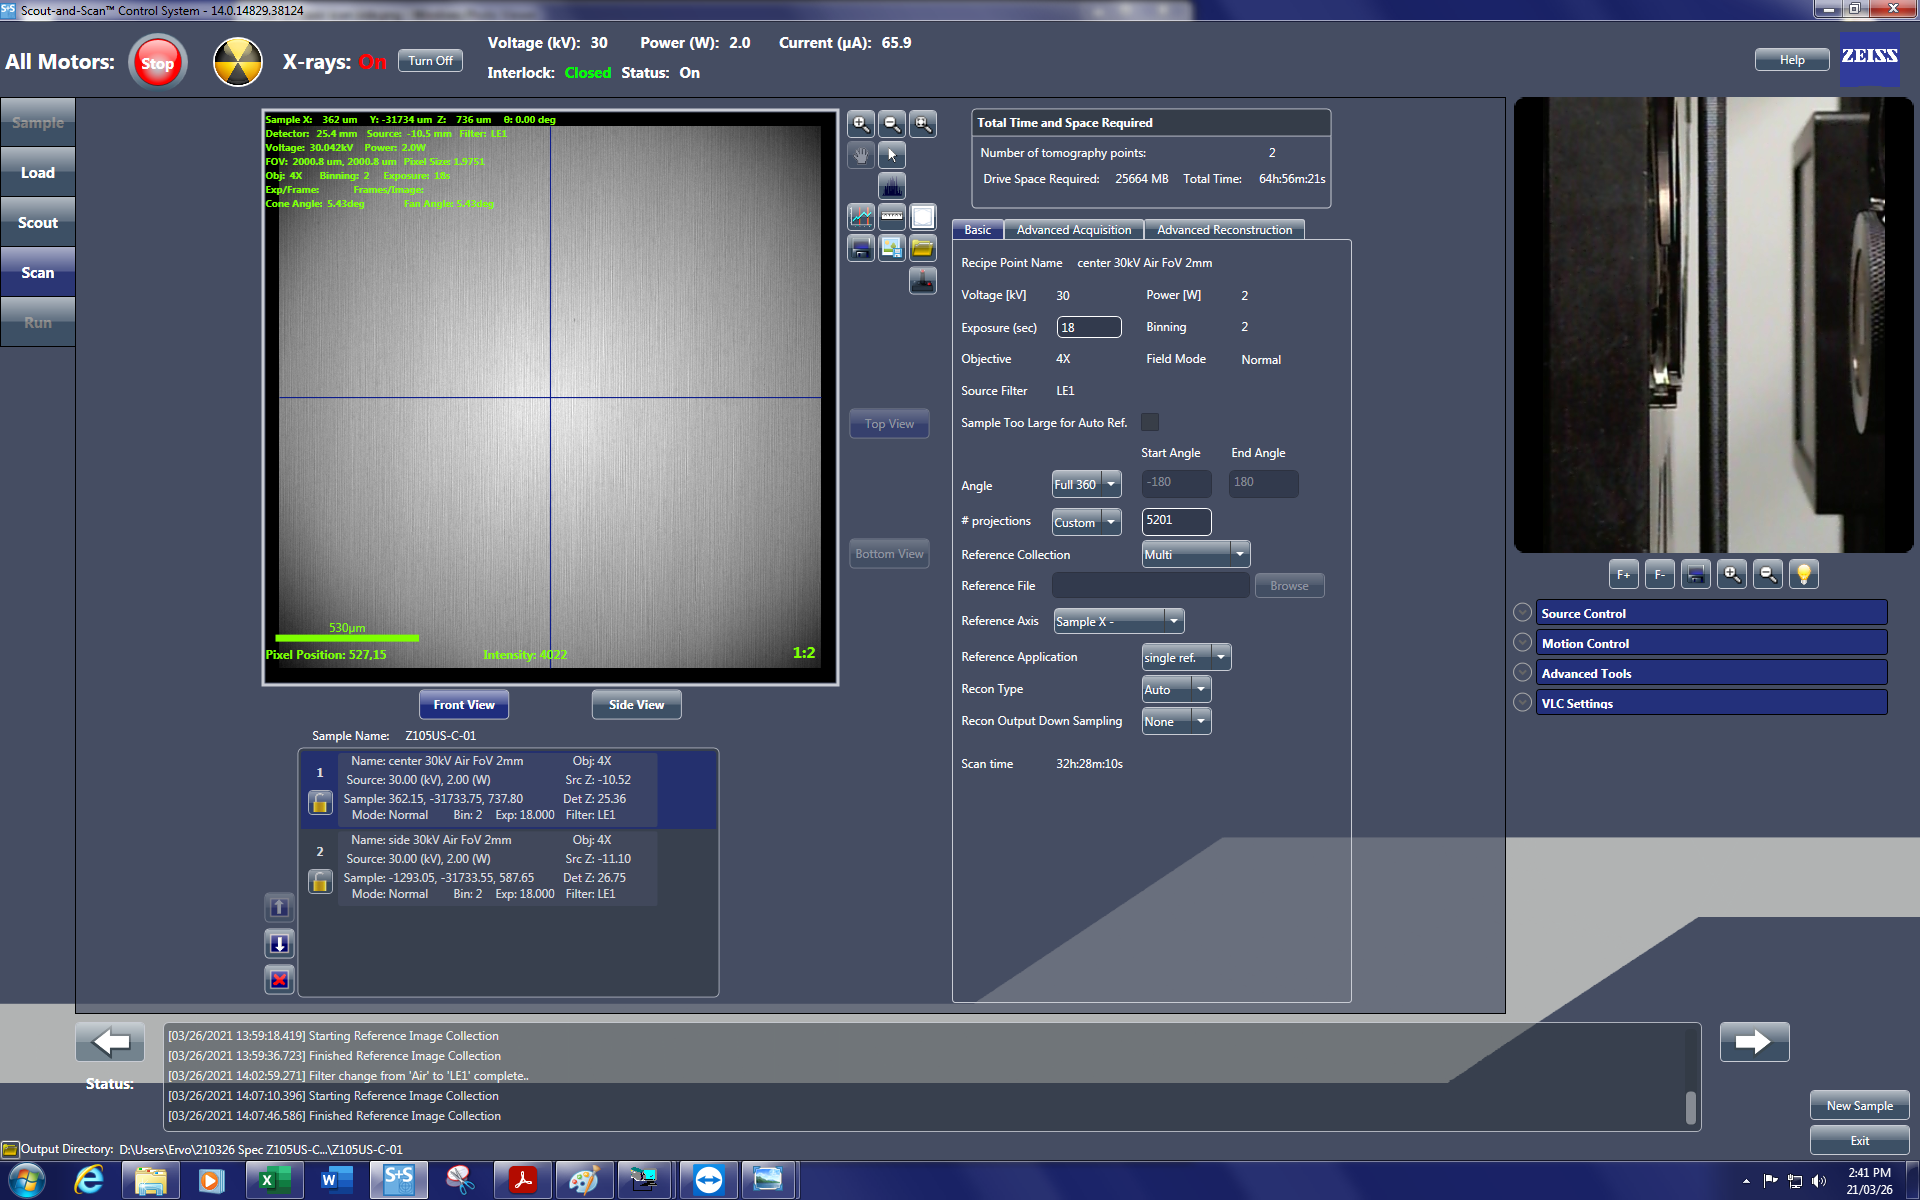Toggle the camera light bulb icon
The image size is (1920, 1200).
pyautogui.click(x=1803, y=574)
